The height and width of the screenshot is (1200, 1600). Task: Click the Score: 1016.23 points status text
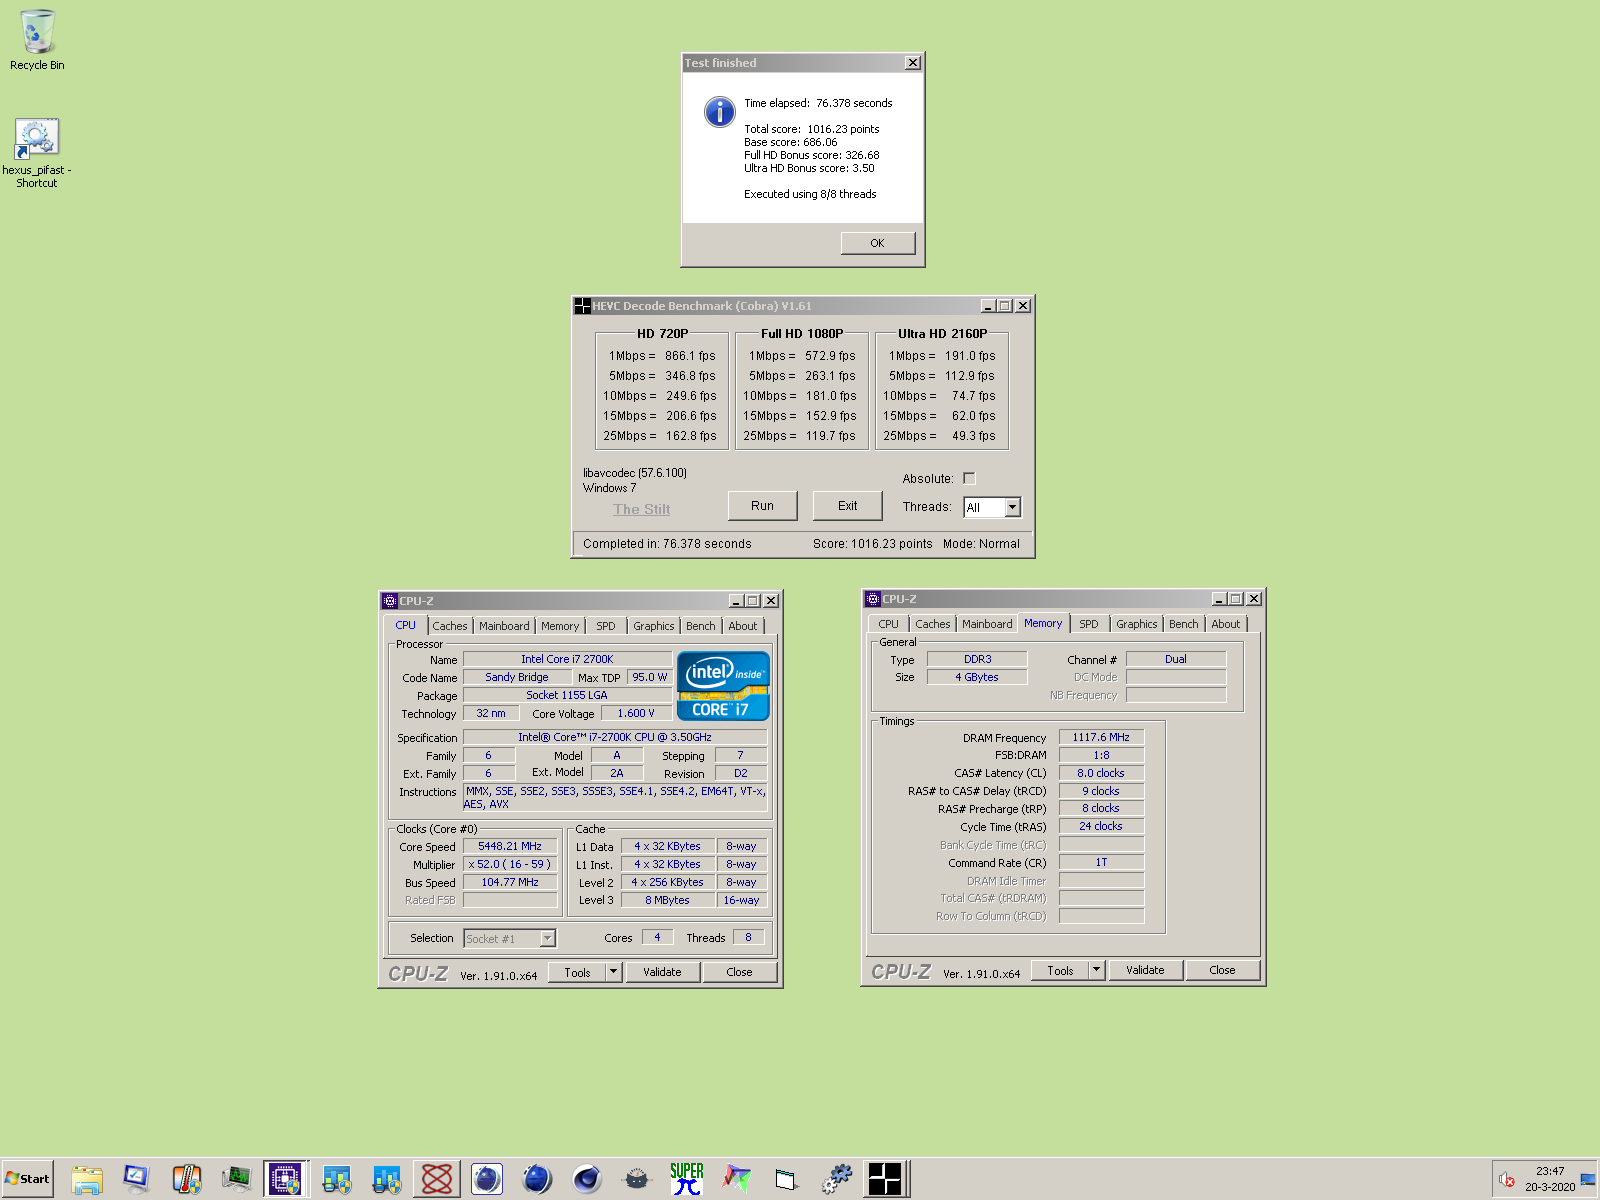pyautogui.click(x=872, y=544)
